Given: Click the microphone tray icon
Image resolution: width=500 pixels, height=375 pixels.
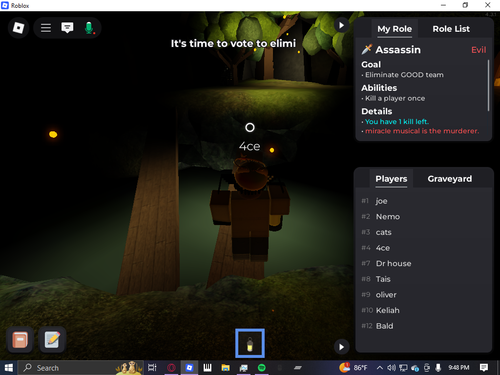Looking at the screenshot, I should click(x=438, y=368).
